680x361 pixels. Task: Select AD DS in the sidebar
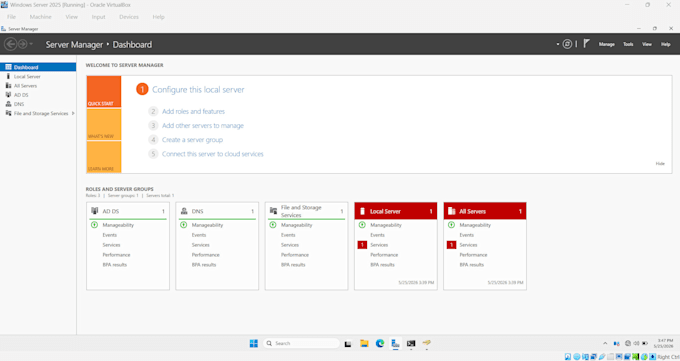[38, 95]
